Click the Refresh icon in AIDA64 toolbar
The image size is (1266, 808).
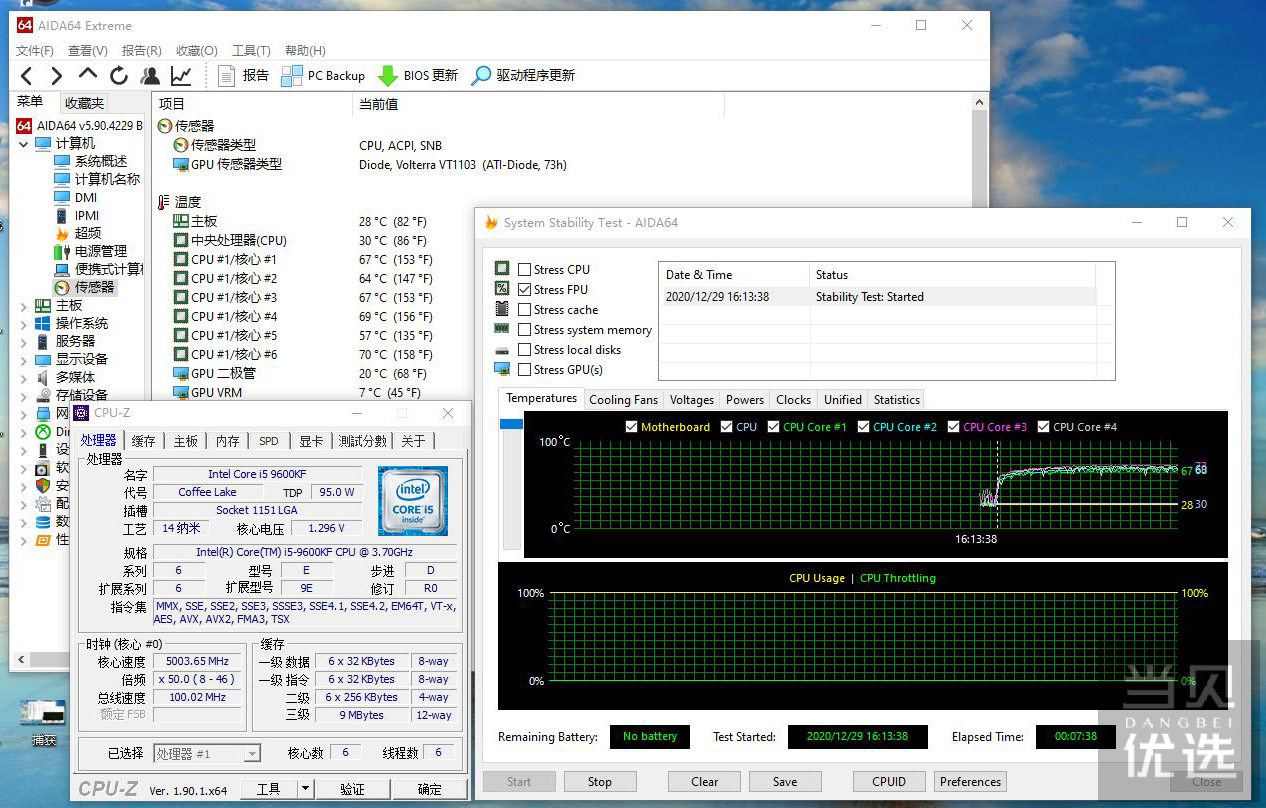point(119,75)
